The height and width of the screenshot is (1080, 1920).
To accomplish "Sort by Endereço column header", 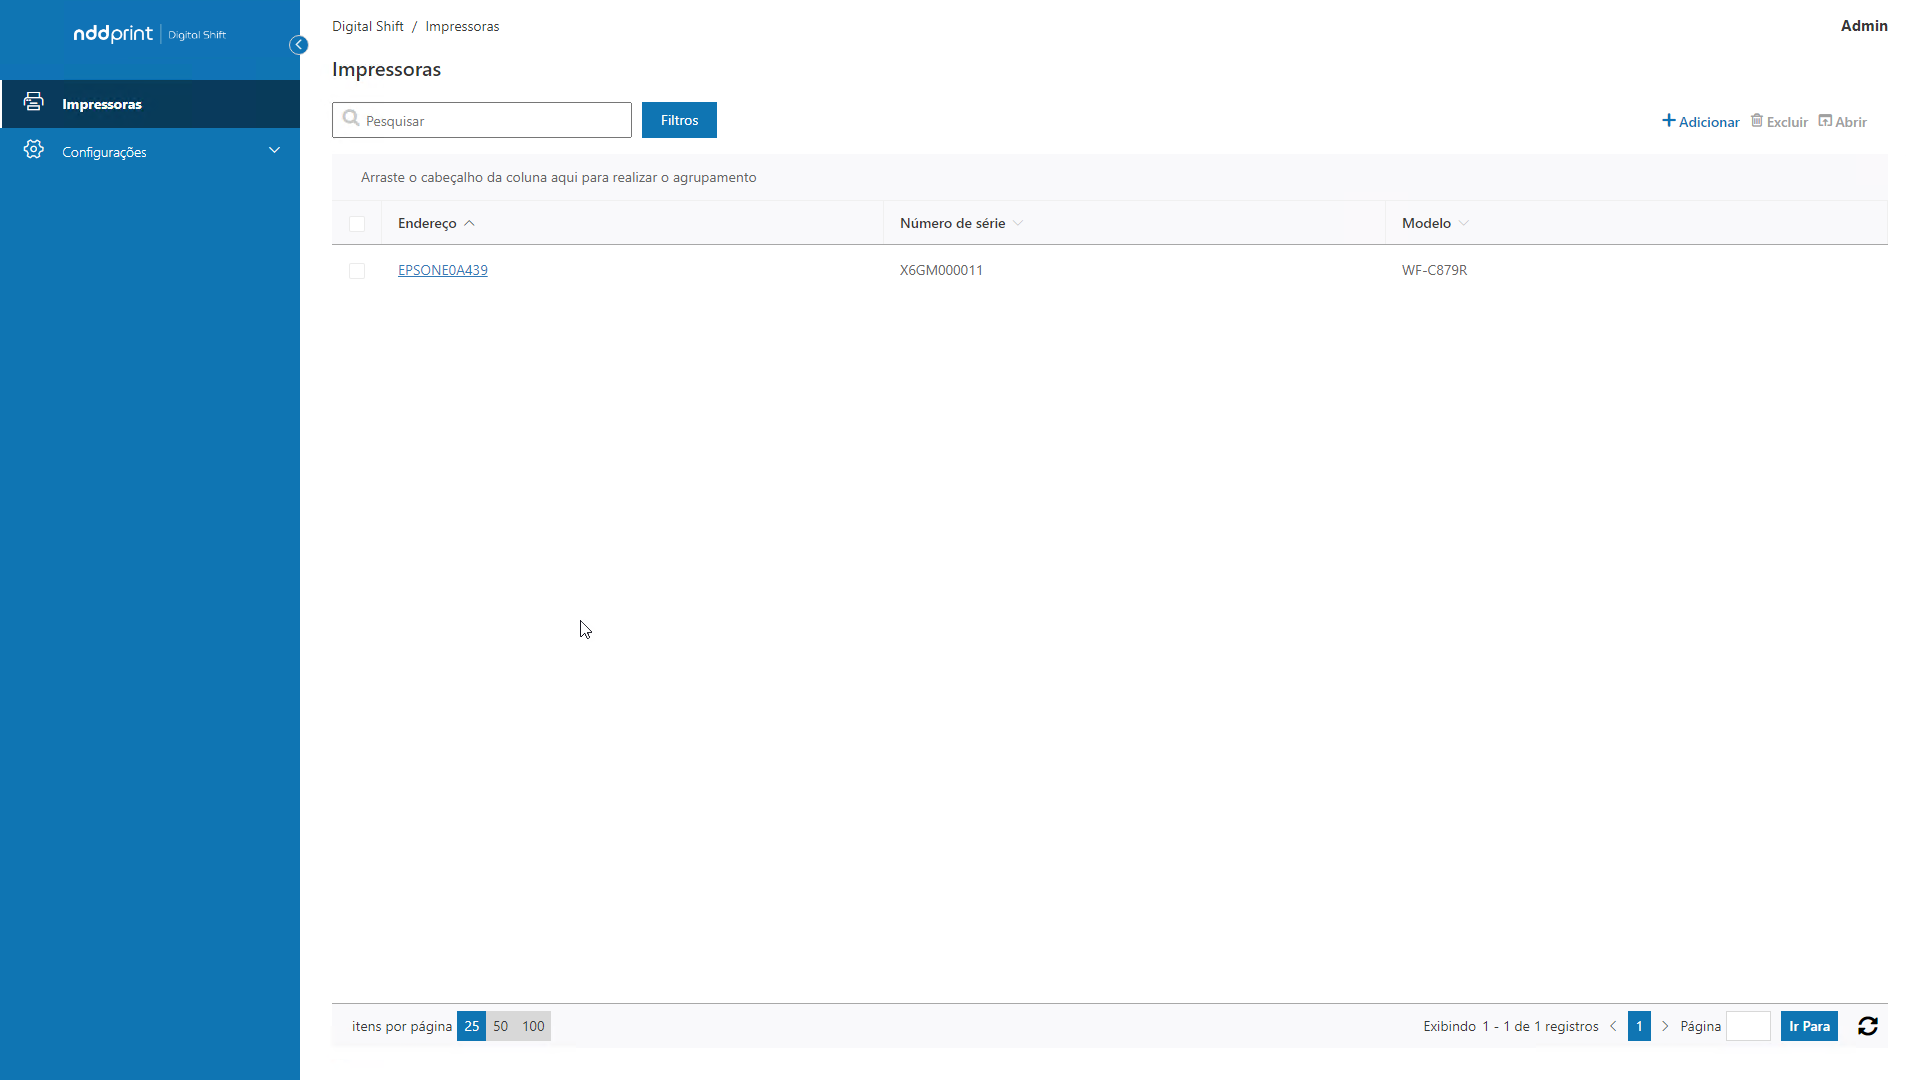I will click(427, 224).
